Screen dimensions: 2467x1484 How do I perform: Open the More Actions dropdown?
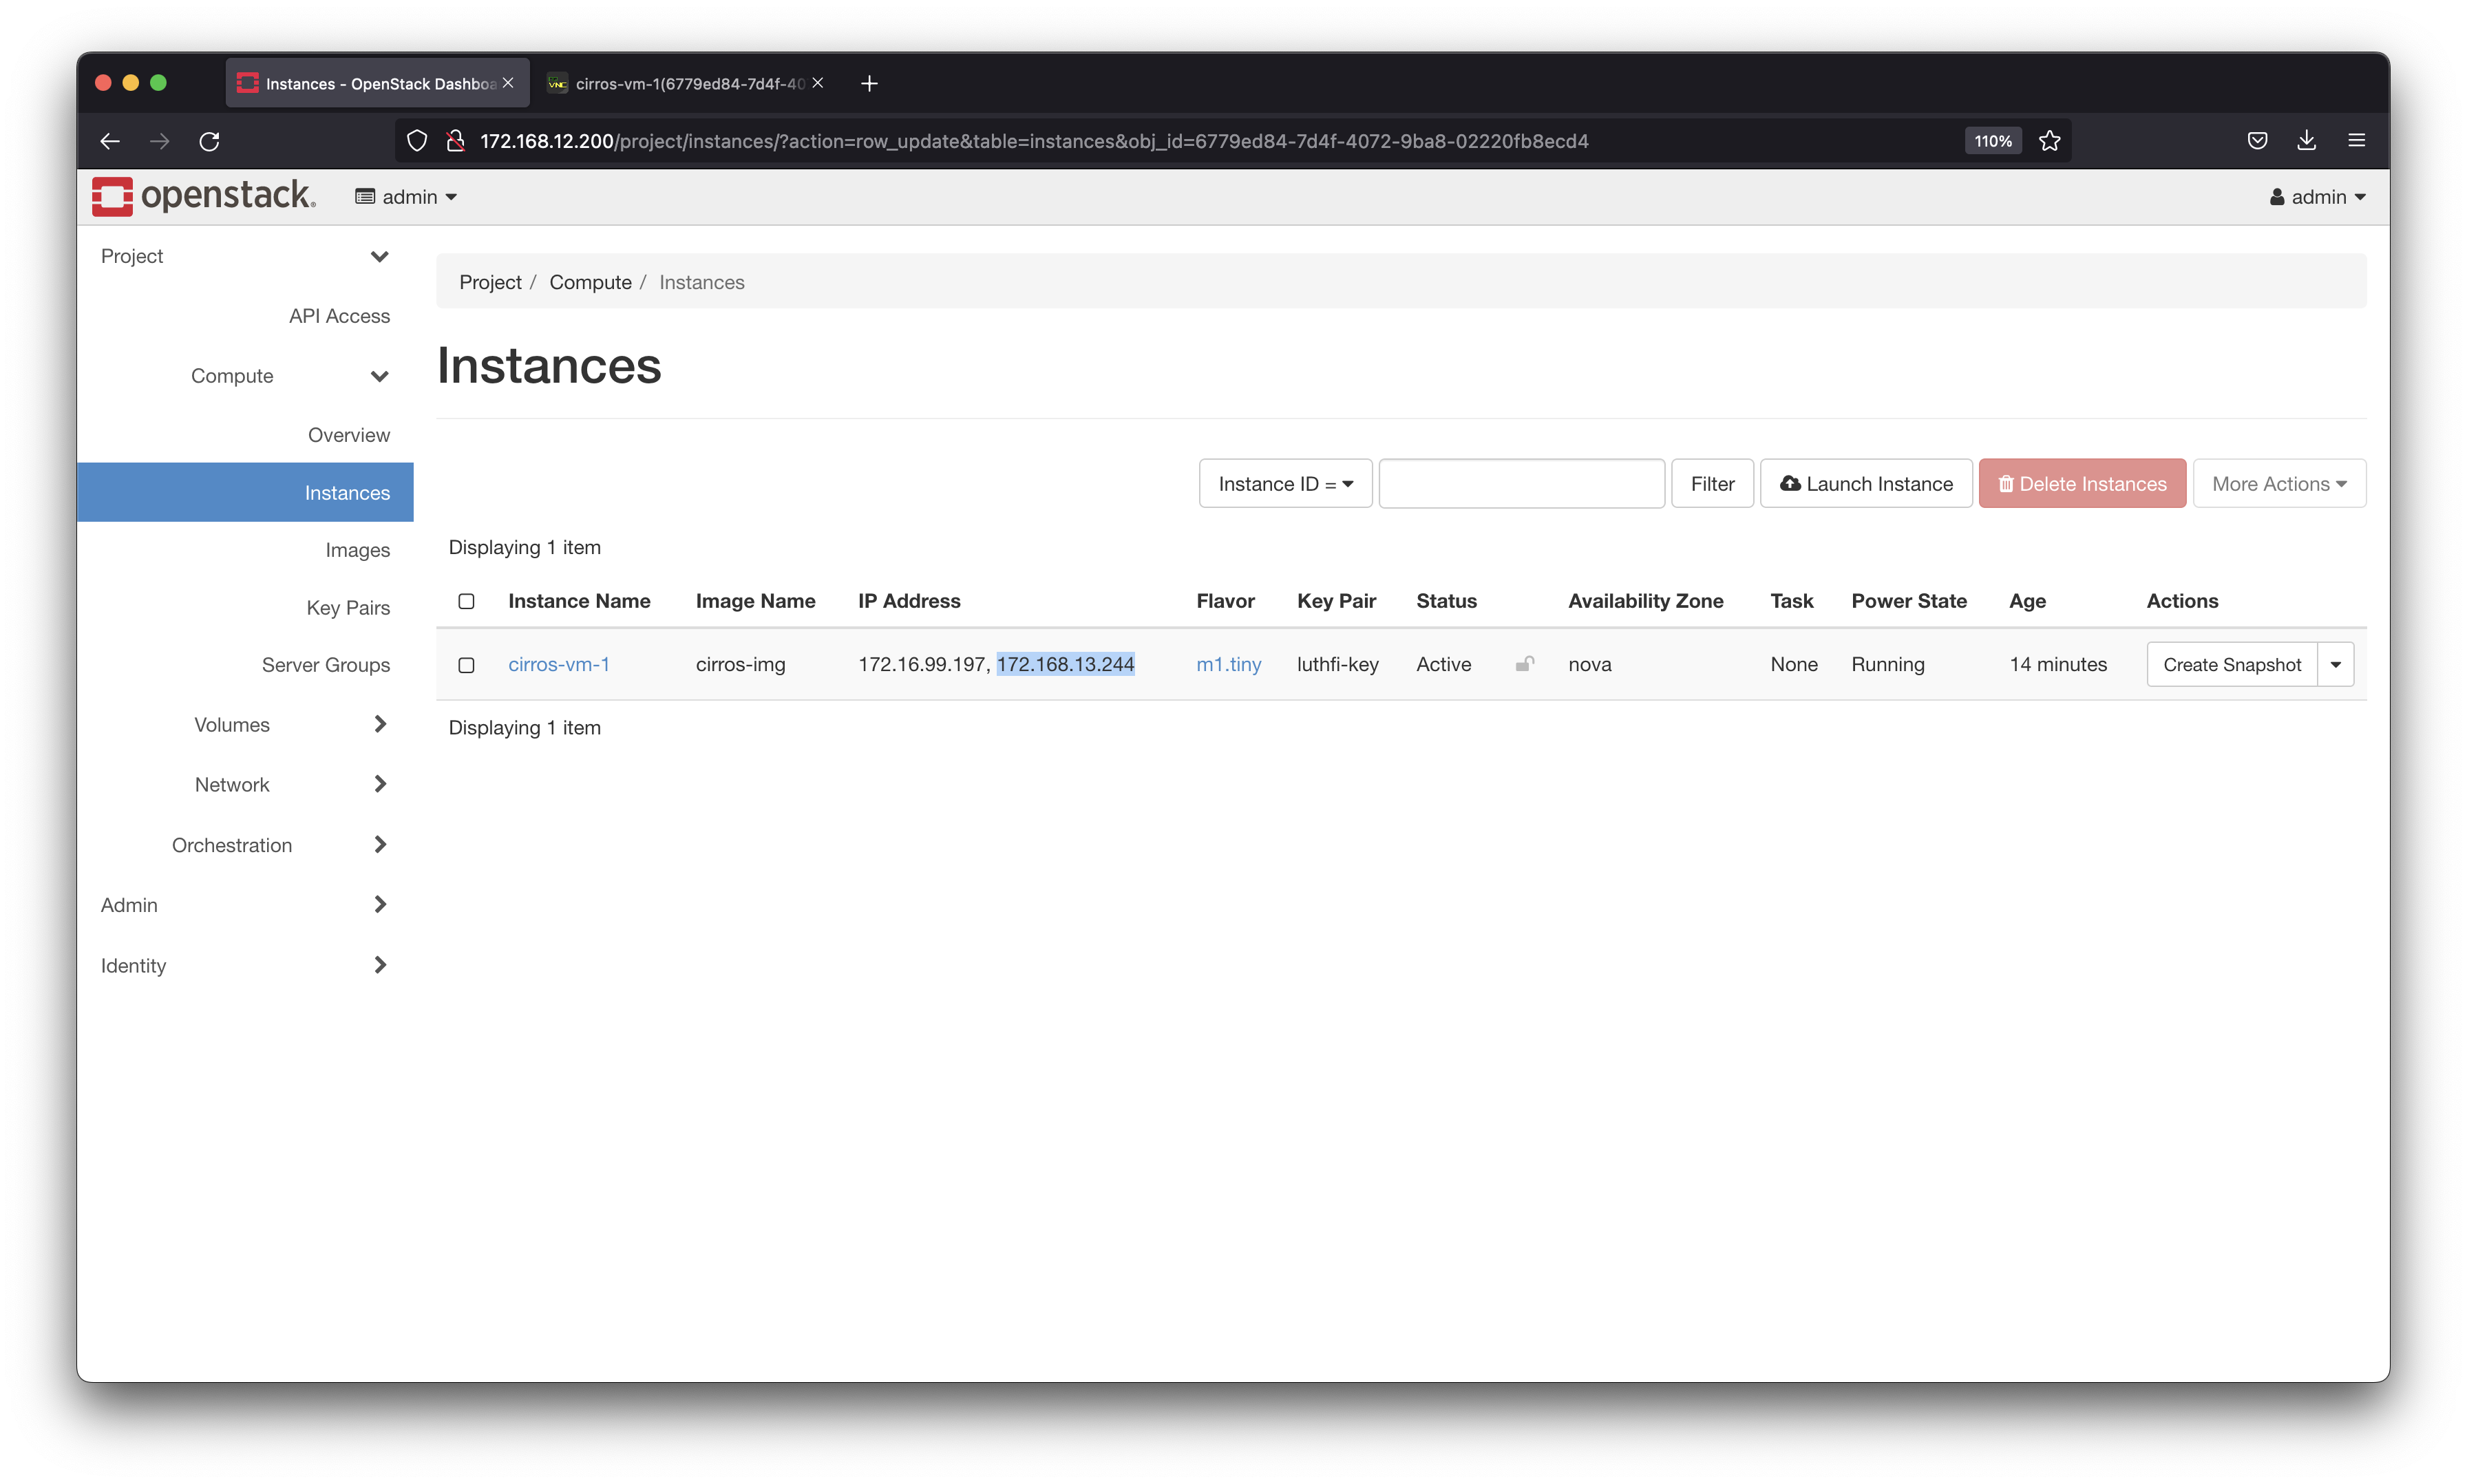pos(2279,484)
